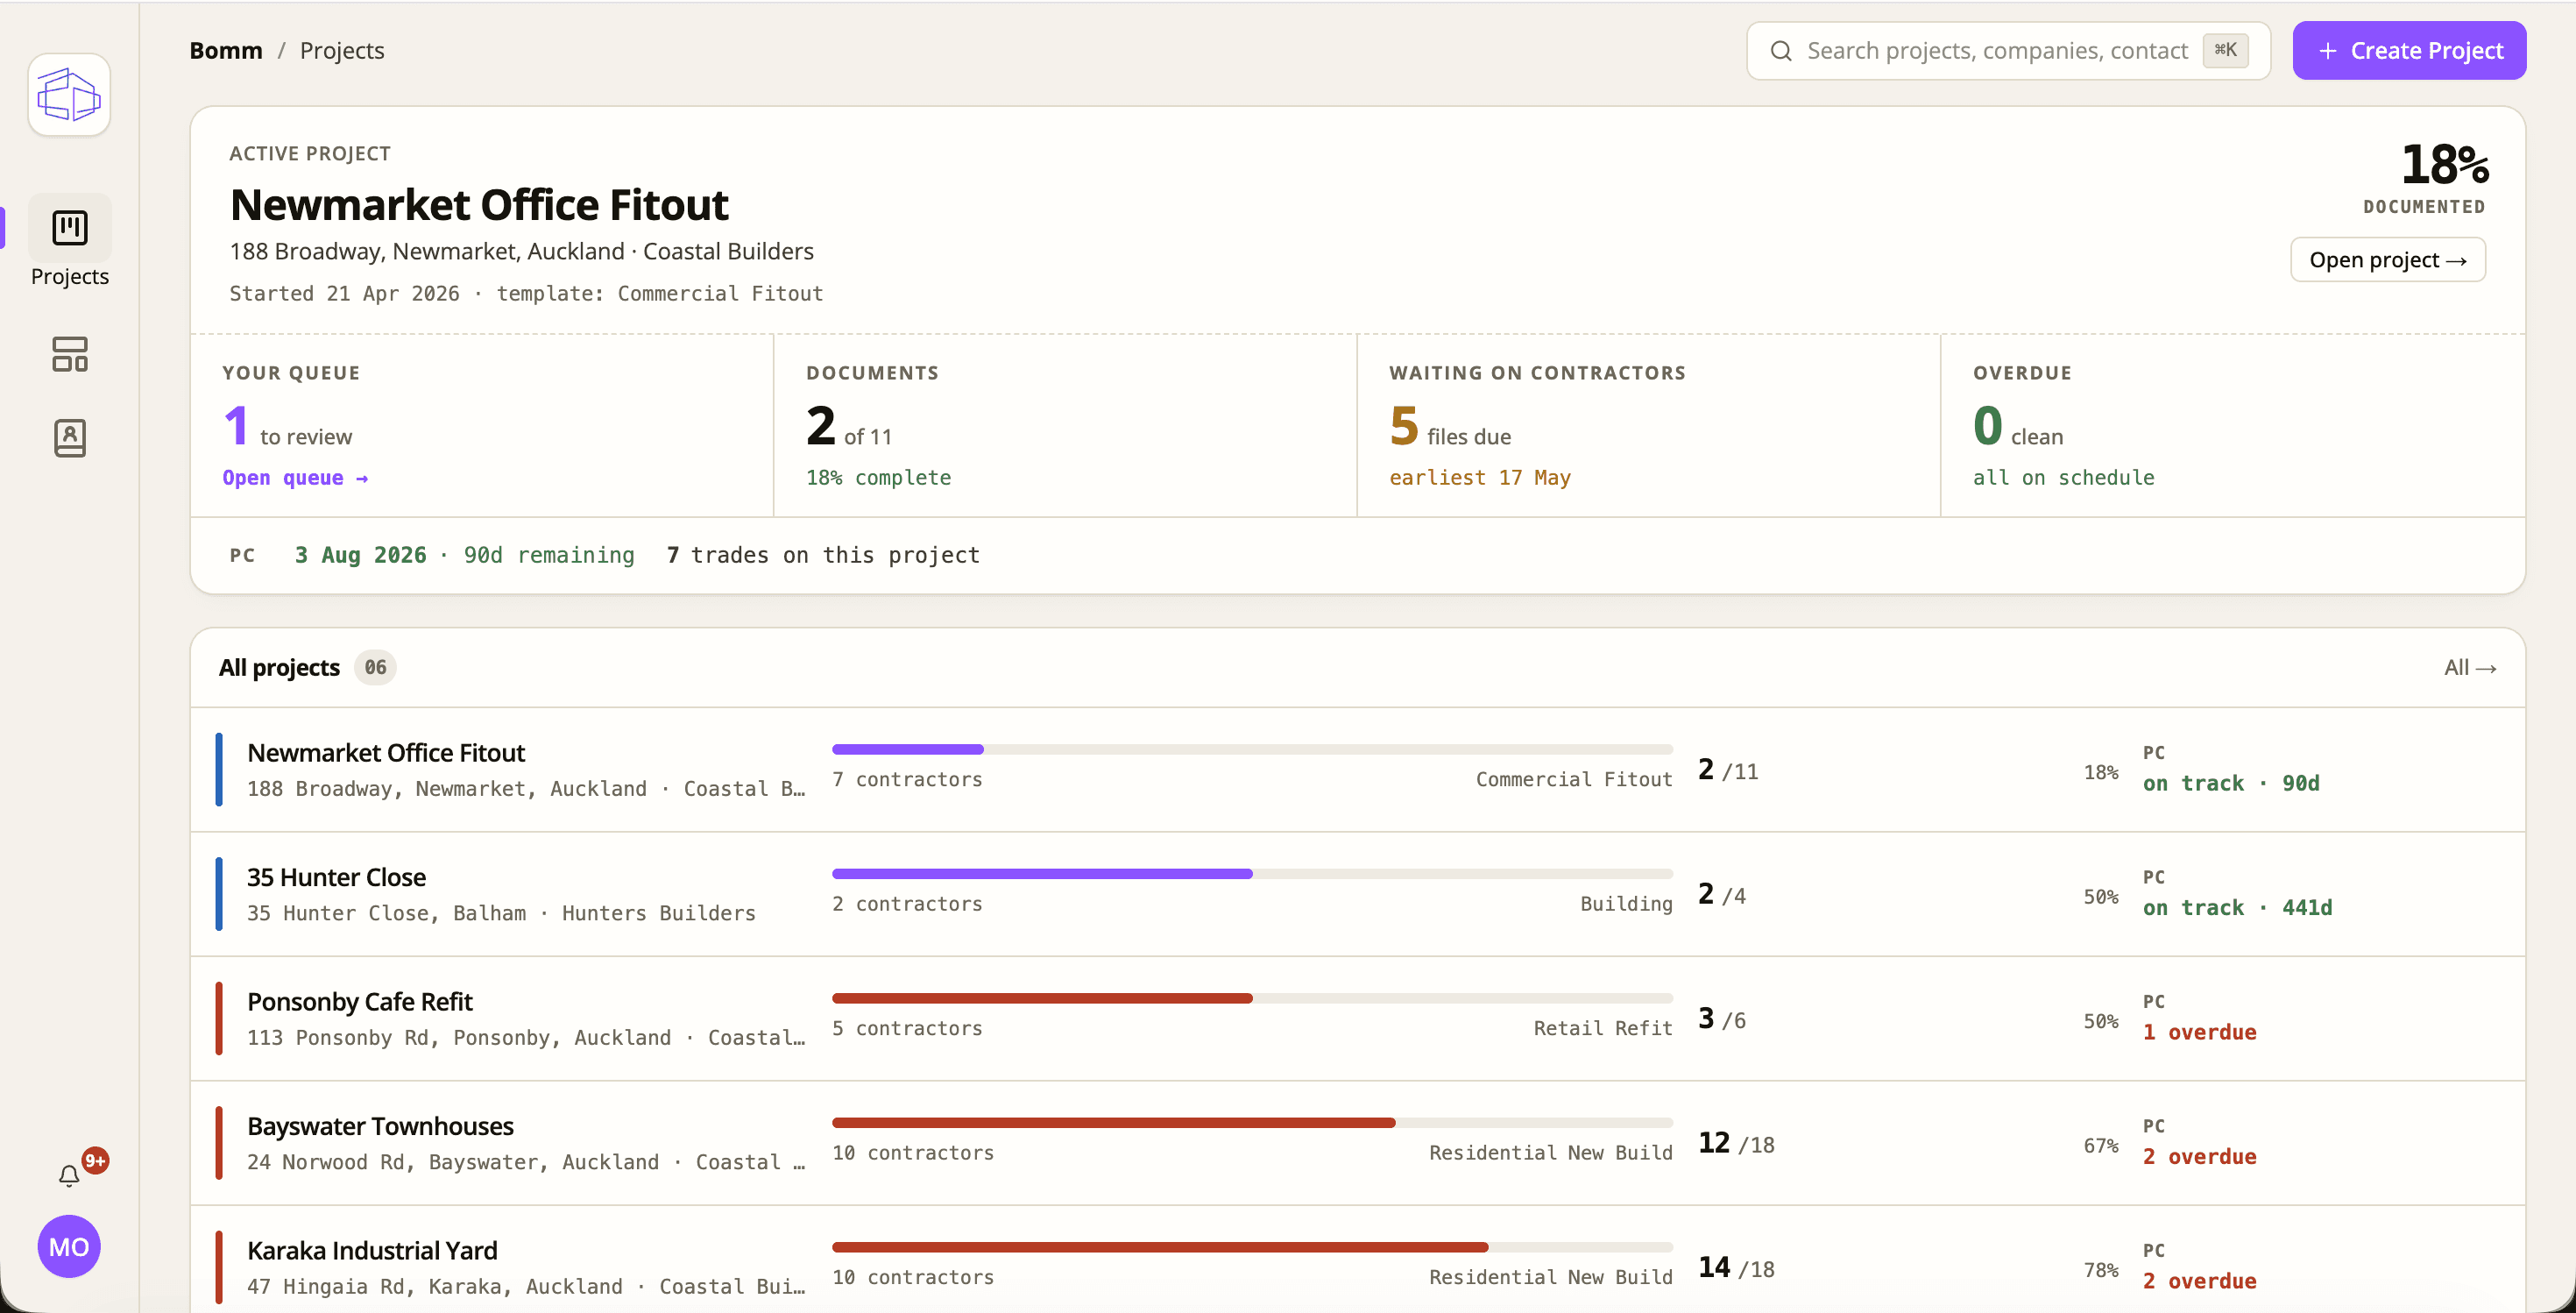Open the contacts book sidebar icon

(69, 438)
